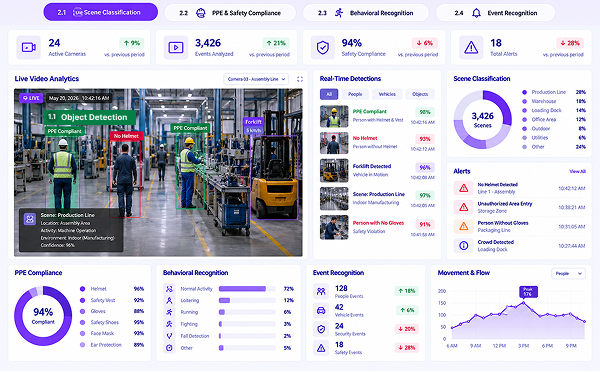Click the Fall Detection behavior icon
Image resolution: width=600 pixels, height=372 pixels.
pos(169,336)
